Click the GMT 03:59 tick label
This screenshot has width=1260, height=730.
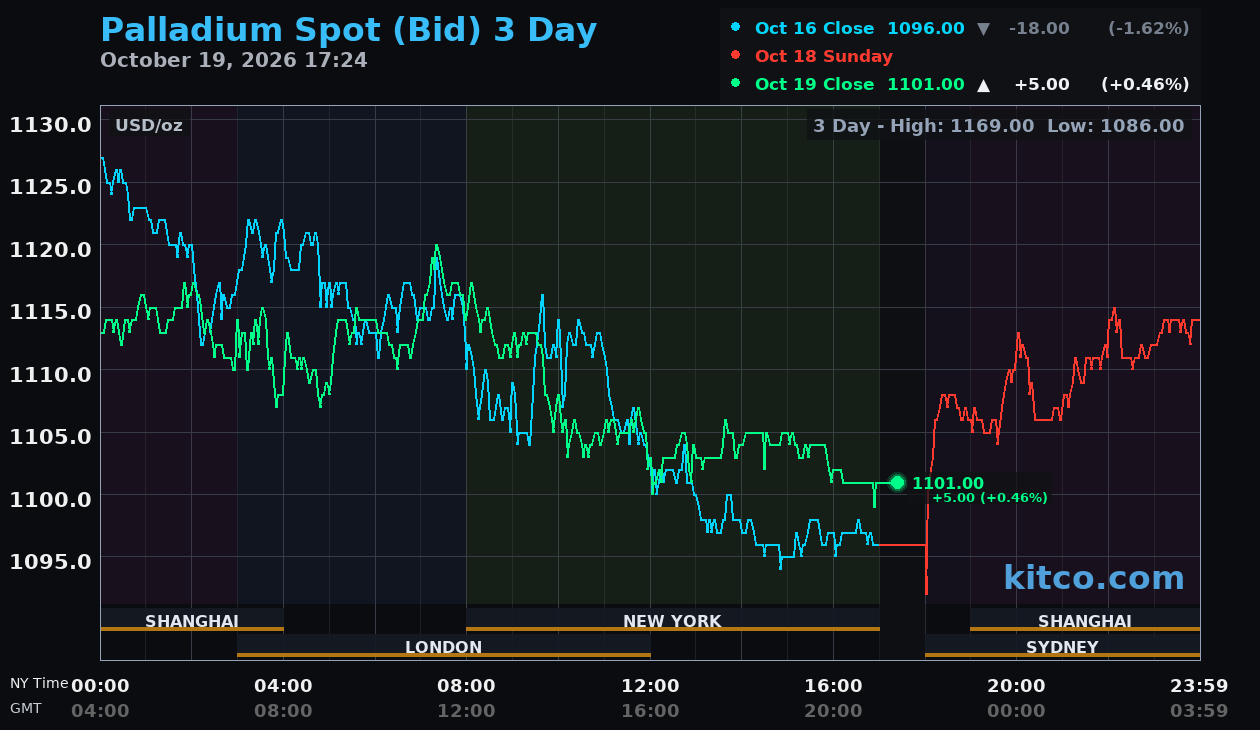1199,711
